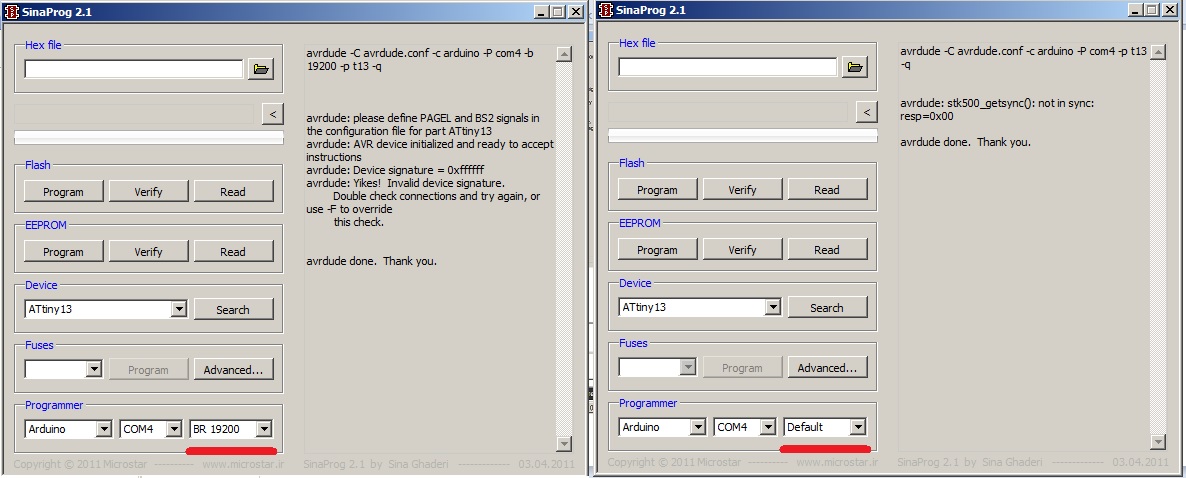Click the browse folder icon in right window
This screenshot has width=1186, height=478.
(854, 67)
